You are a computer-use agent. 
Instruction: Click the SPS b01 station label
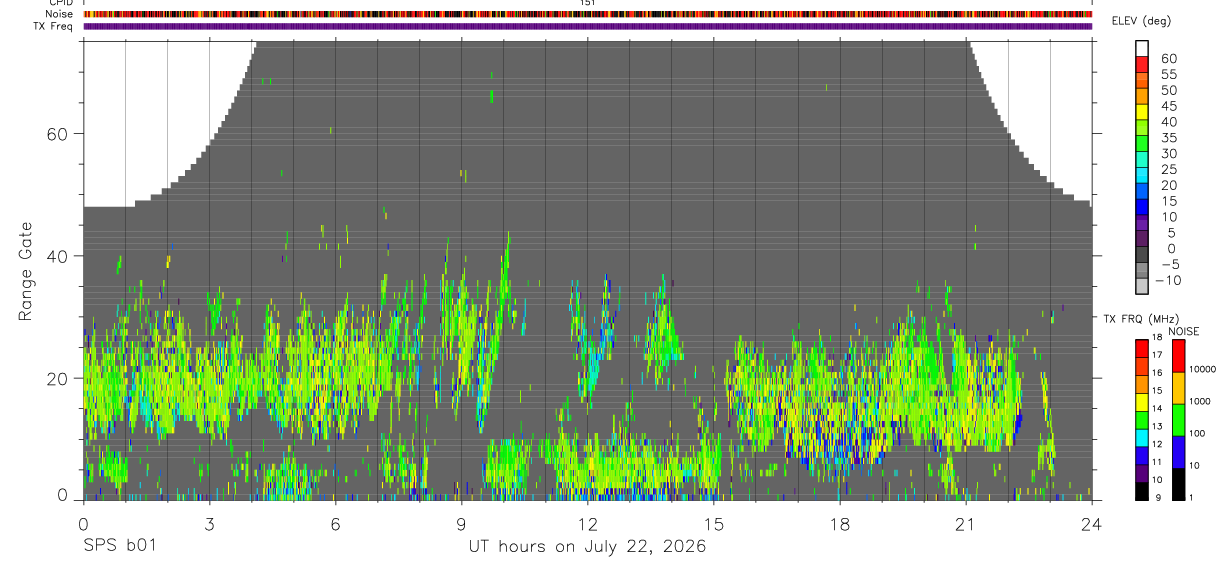point(119,547)
